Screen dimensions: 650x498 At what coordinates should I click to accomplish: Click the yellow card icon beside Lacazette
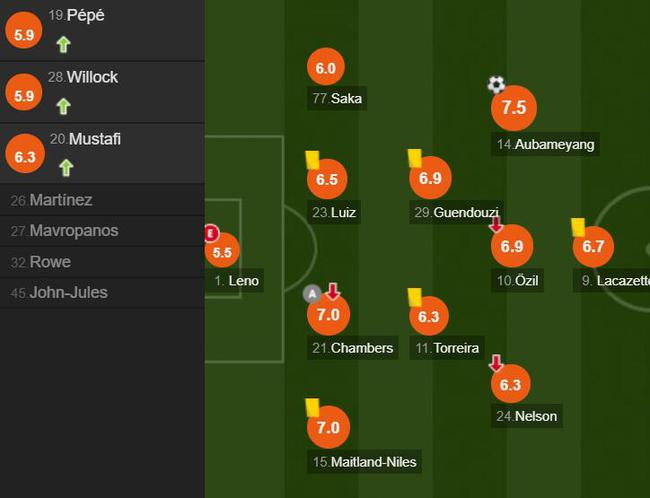click(577, 227)
